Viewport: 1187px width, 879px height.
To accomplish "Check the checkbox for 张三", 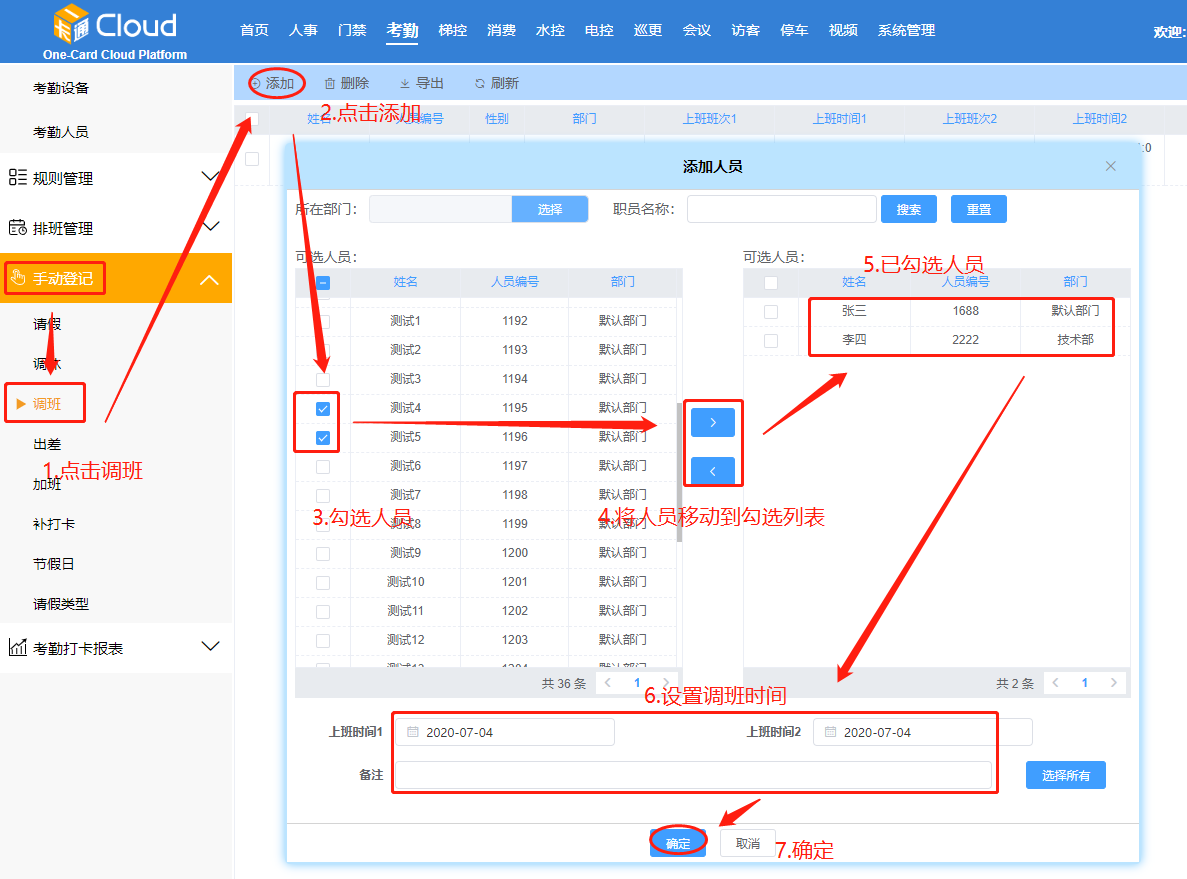I will 770,311.
